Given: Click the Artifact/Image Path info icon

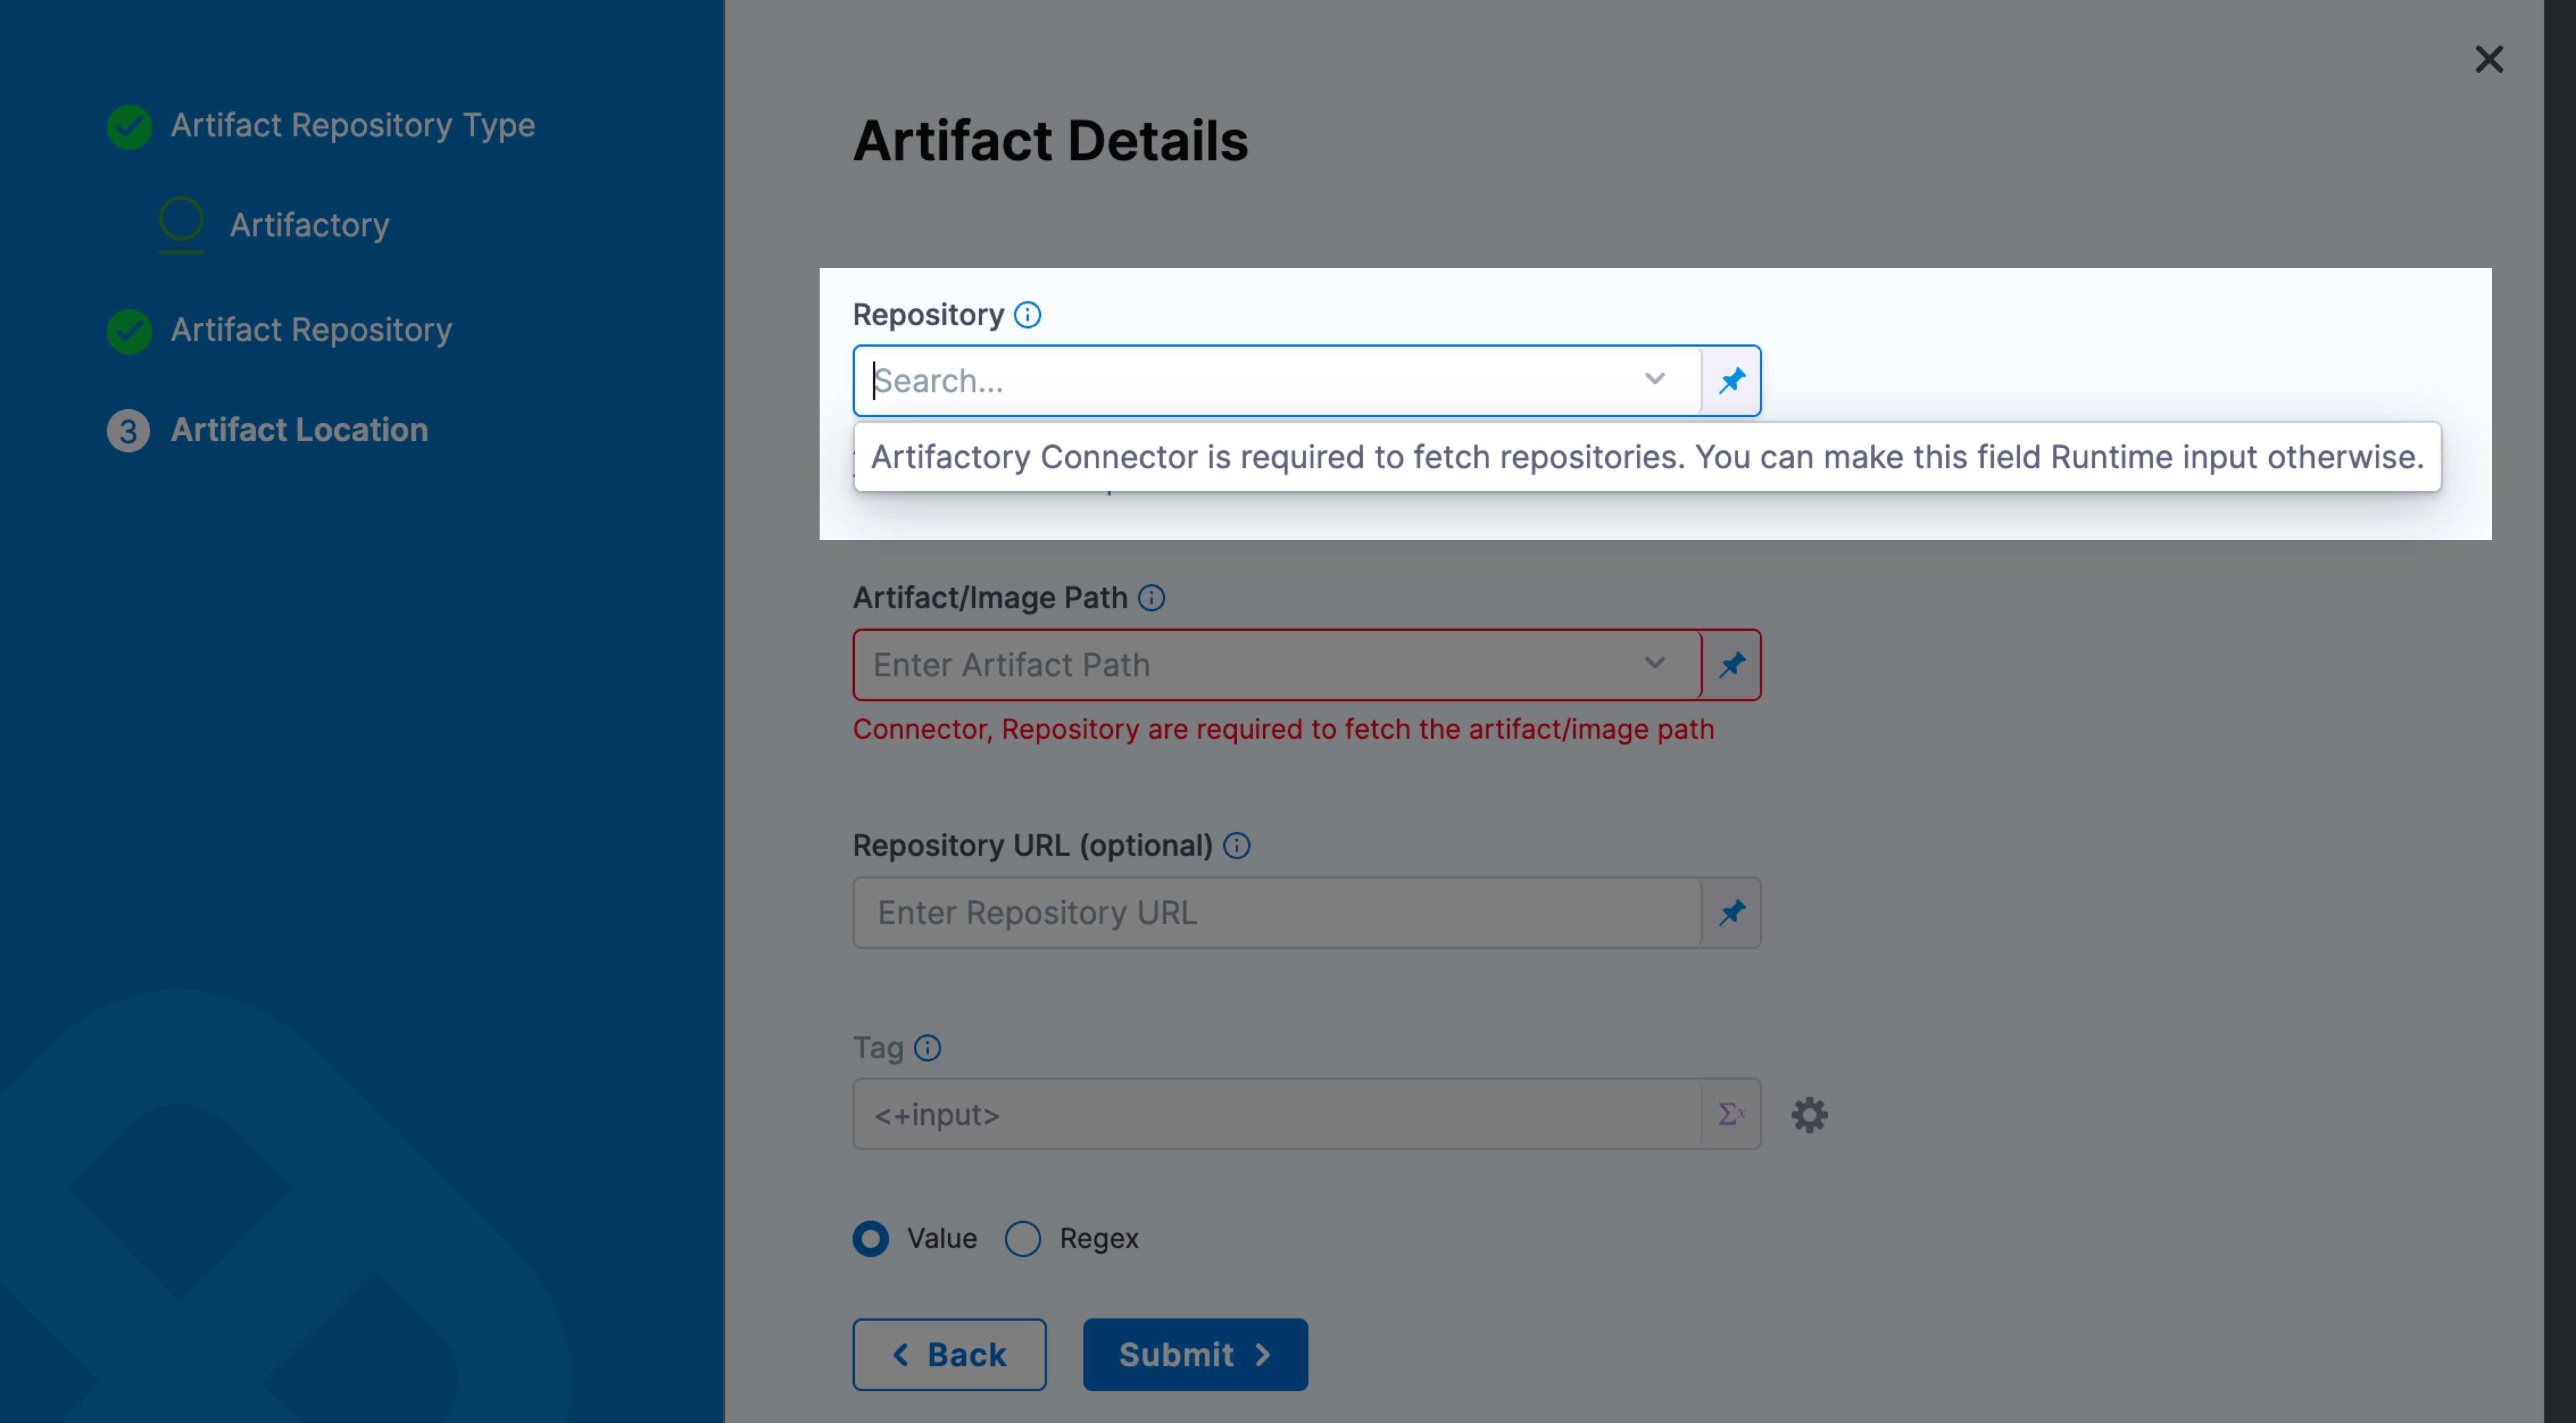Looking at the screenshot, I should coord(1151,598).
